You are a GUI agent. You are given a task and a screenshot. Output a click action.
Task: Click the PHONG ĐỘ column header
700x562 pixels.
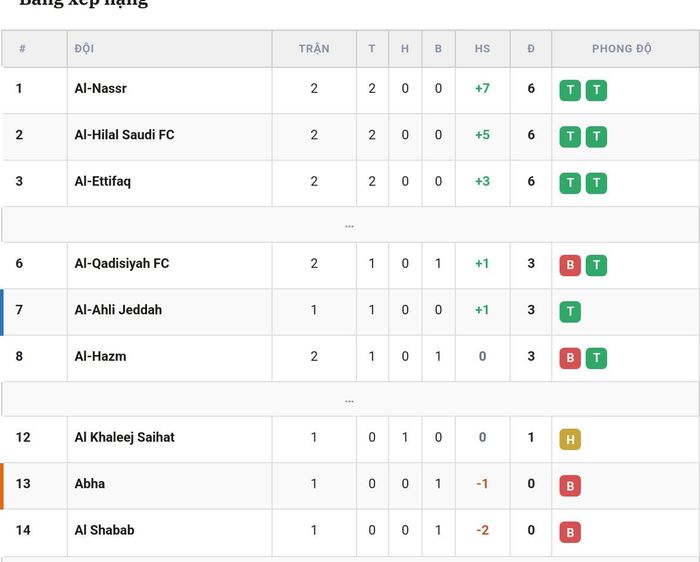(x=621, y=49)
